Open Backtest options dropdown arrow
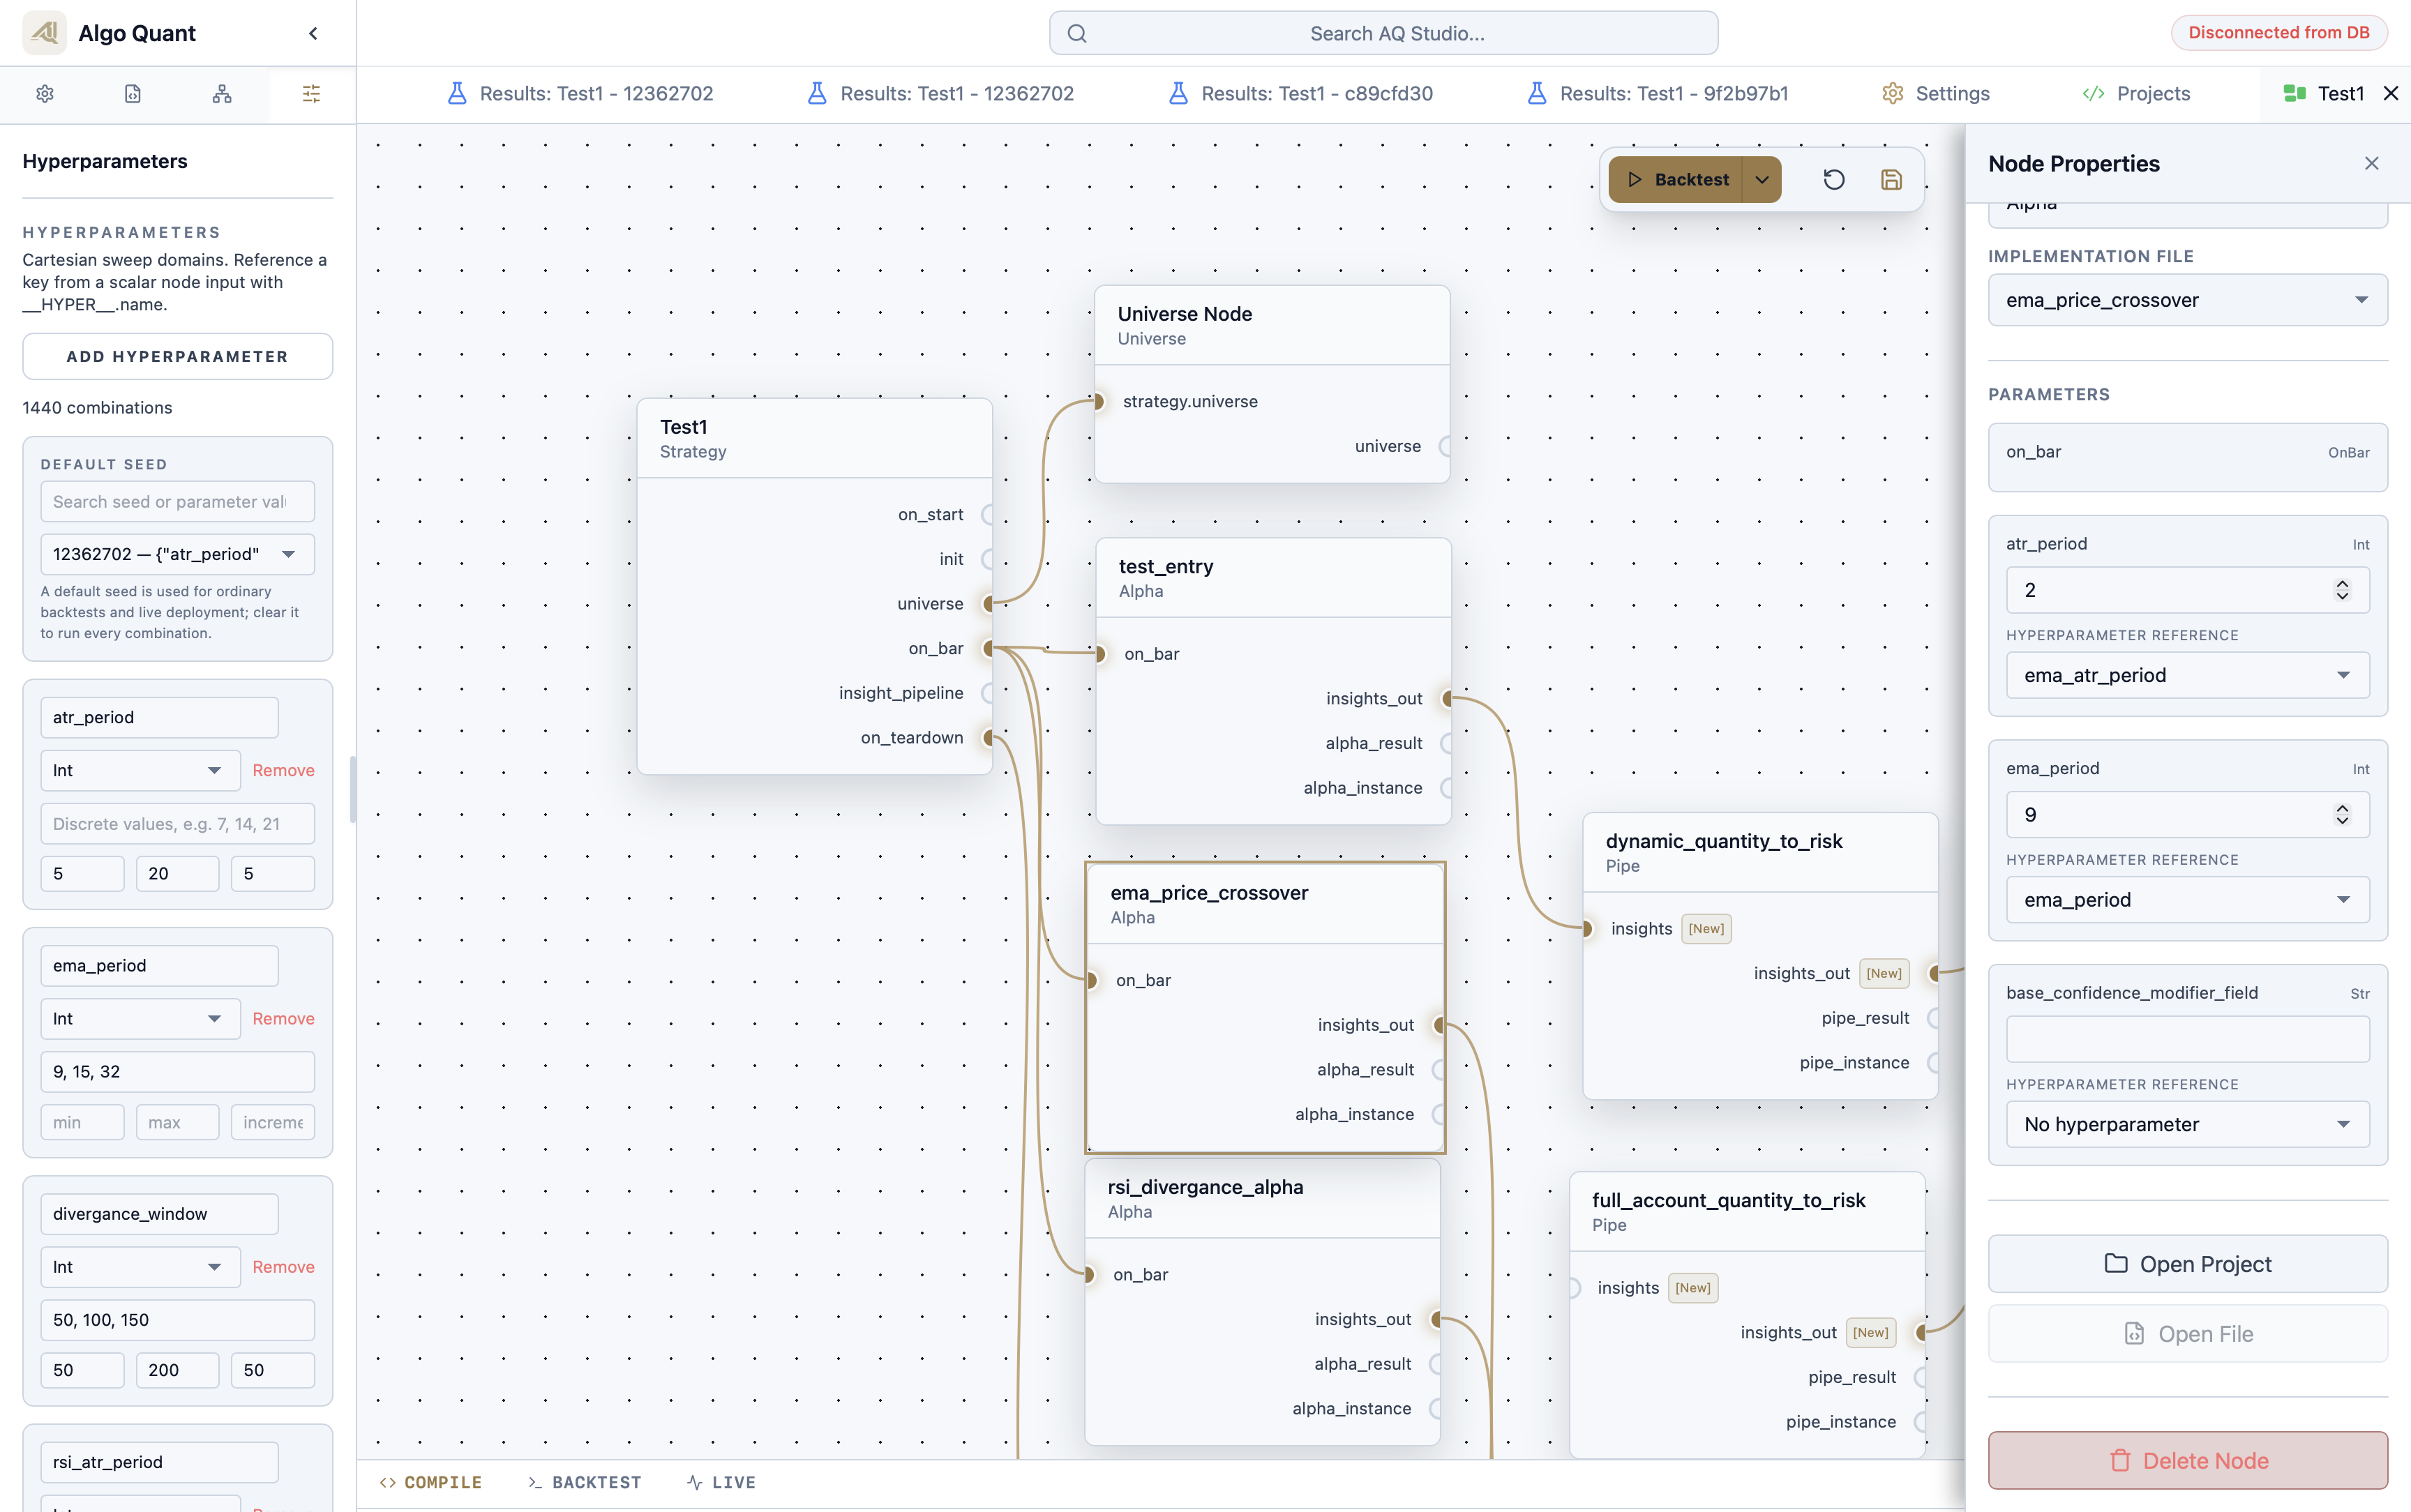Image resolution: width=2411 pixels, height=1512 pixels. [x=1762, y=180]
